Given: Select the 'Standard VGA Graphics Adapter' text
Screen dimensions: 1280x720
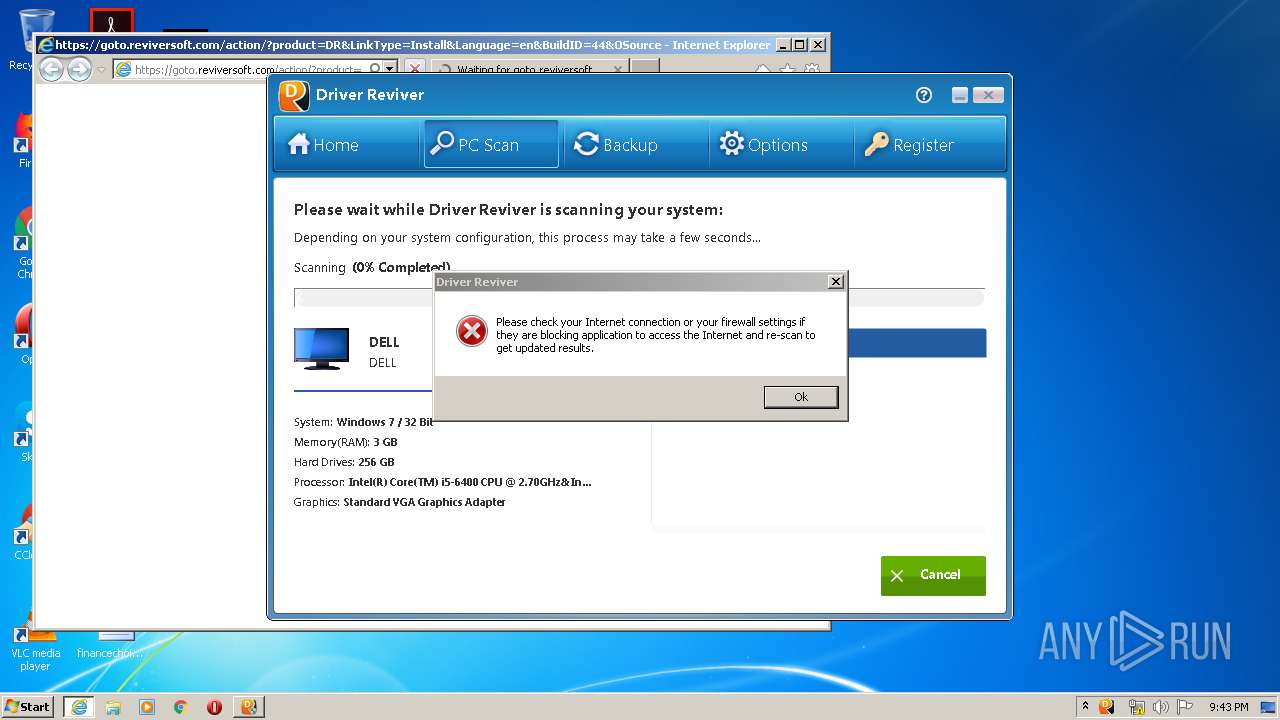Looking at the screenshot, I should point(425,502).
